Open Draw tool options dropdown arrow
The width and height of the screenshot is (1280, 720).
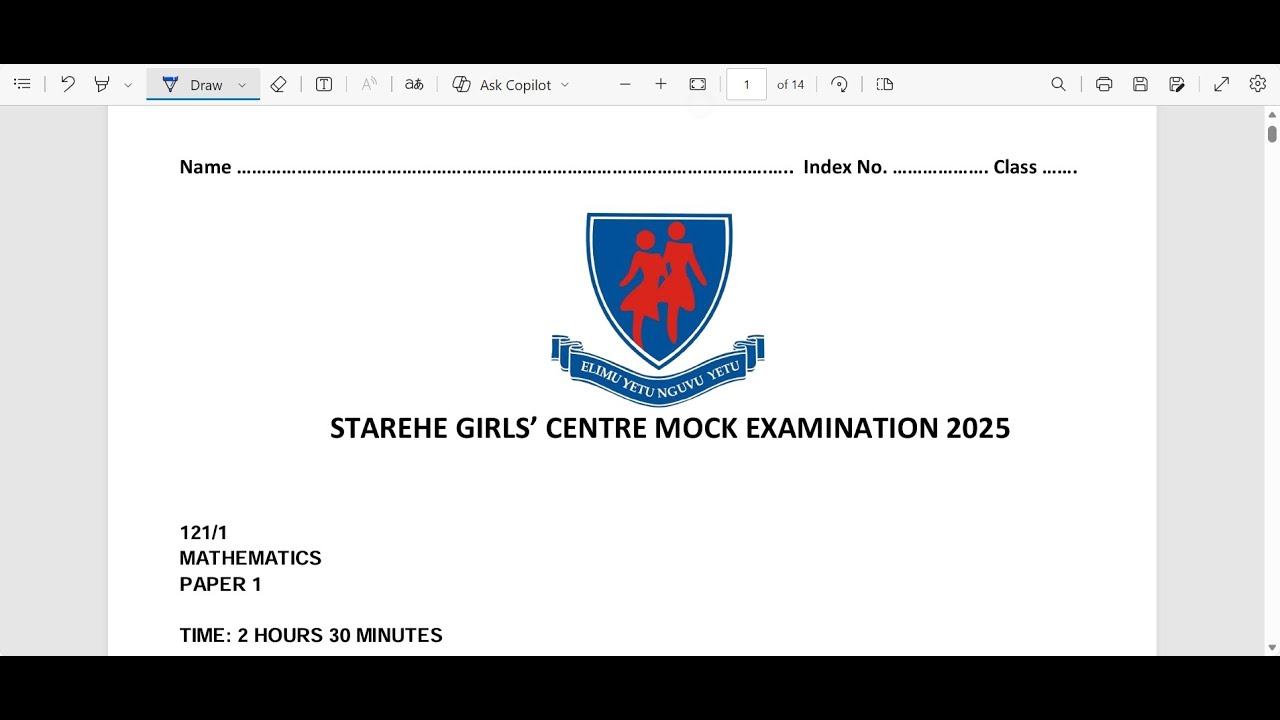point(242,85)
